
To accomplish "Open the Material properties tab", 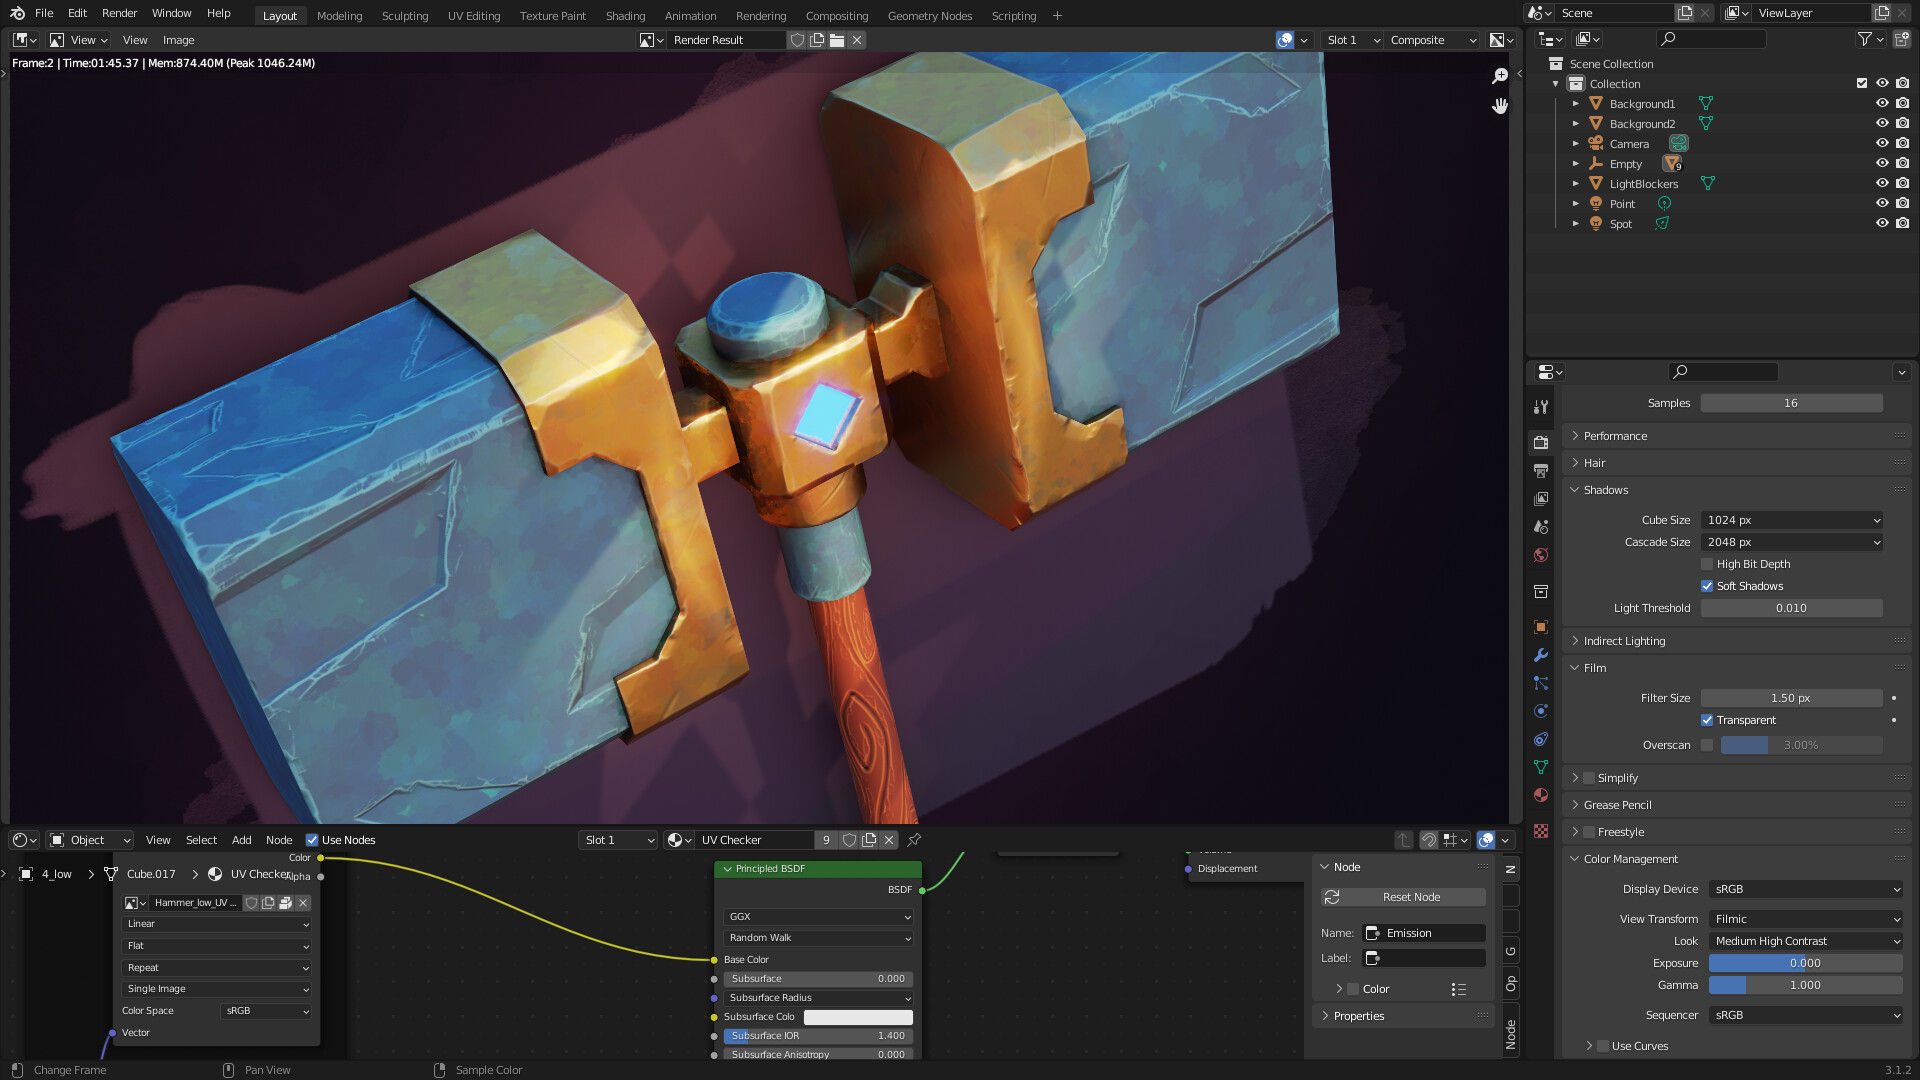I will [x=1541, y=795].
